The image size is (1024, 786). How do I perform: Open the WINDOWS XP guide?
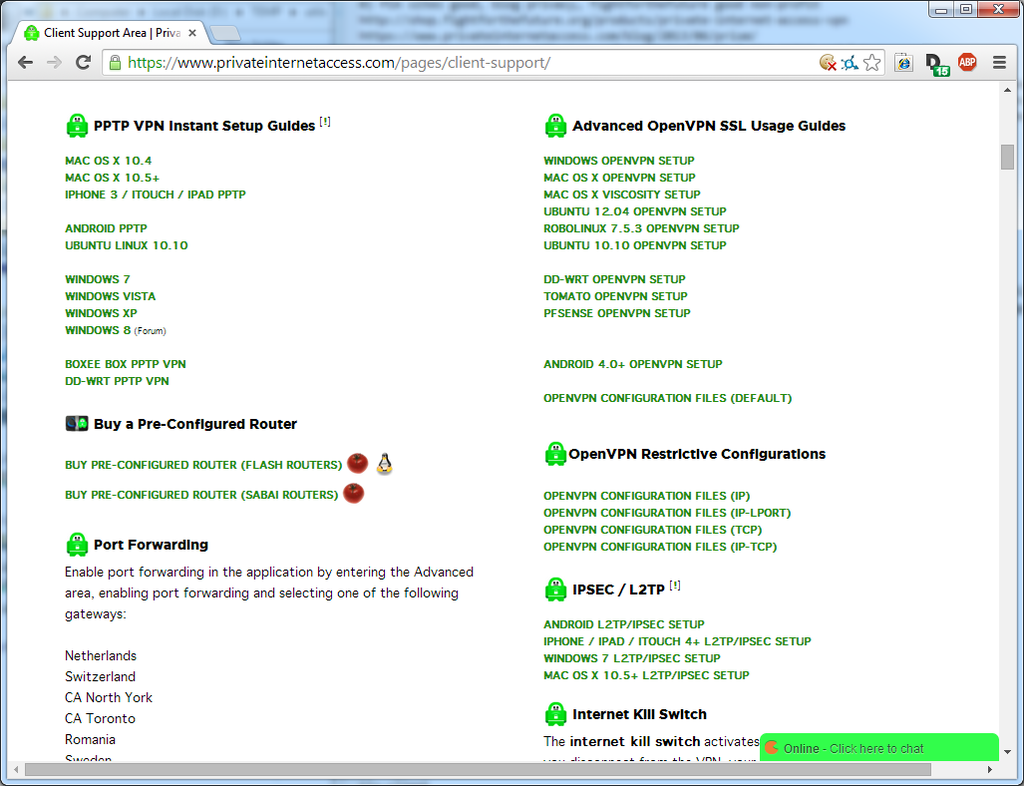tap(101, 313)
